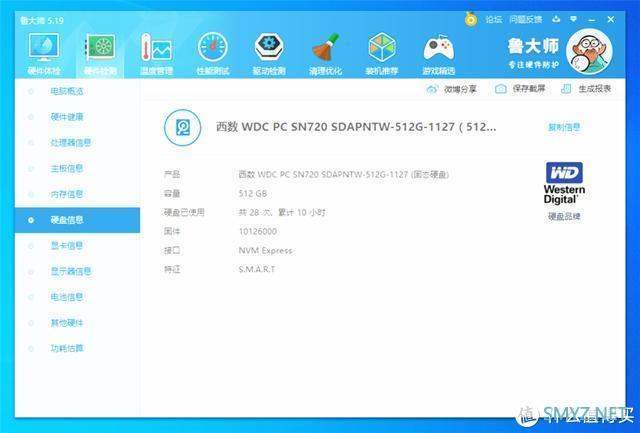Click 保存截屏 to save a screenshot

(520, 89)
